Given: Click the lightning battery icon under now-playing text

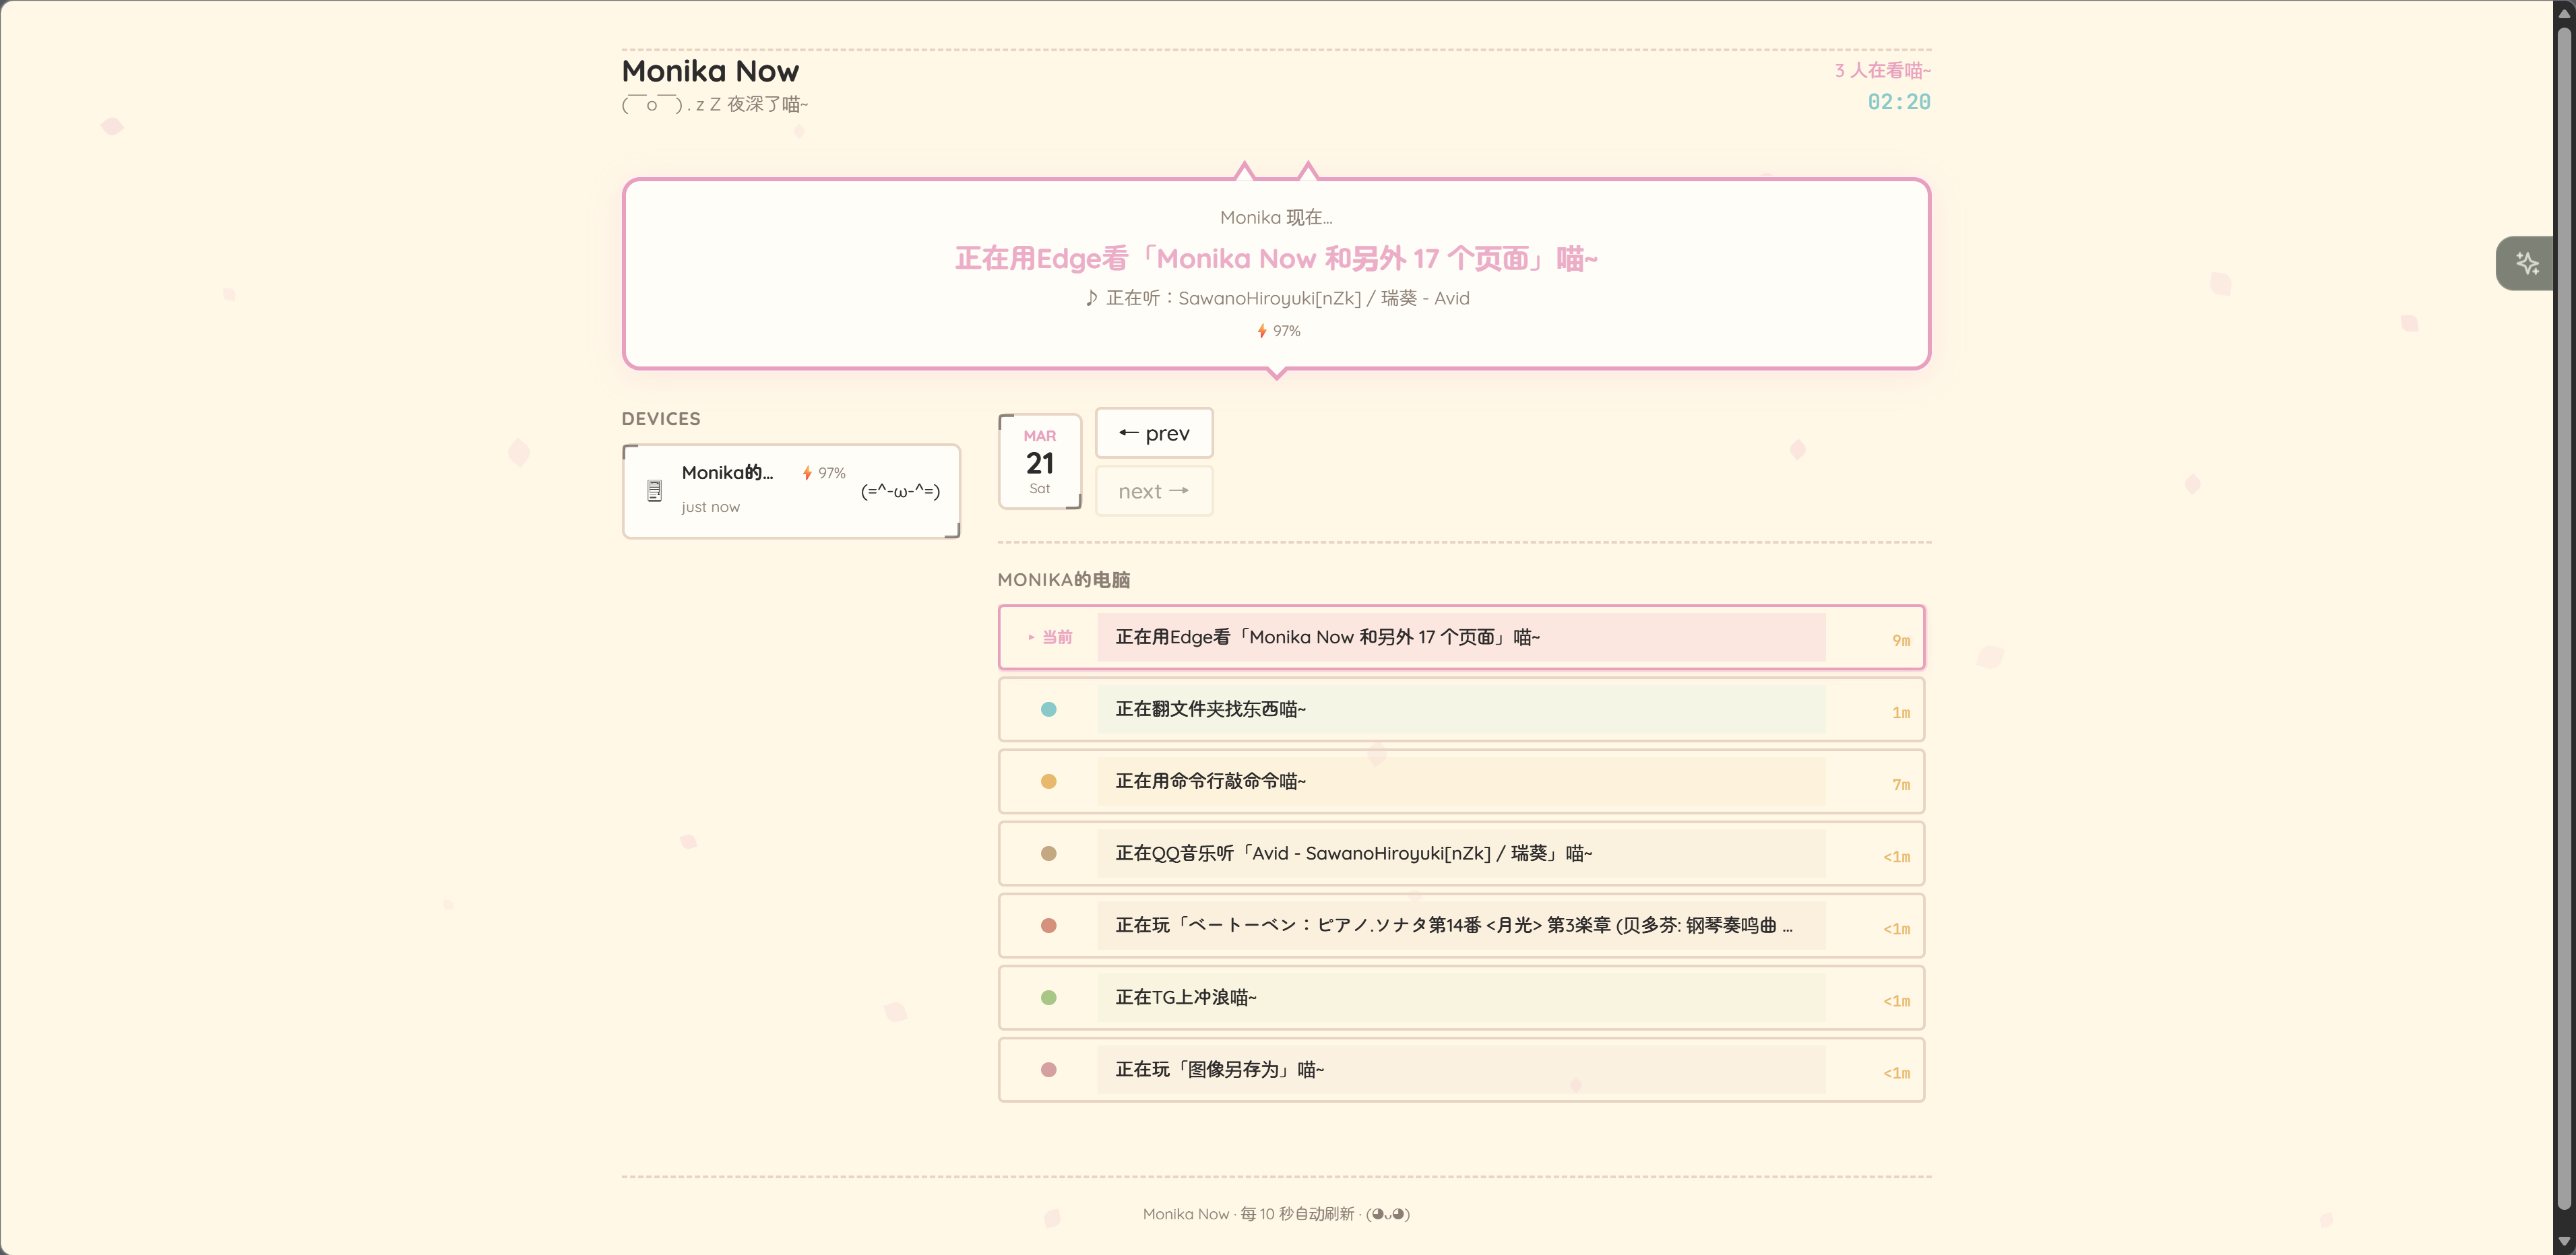Looking at the screenshot, I should (x=1262, y=331).
